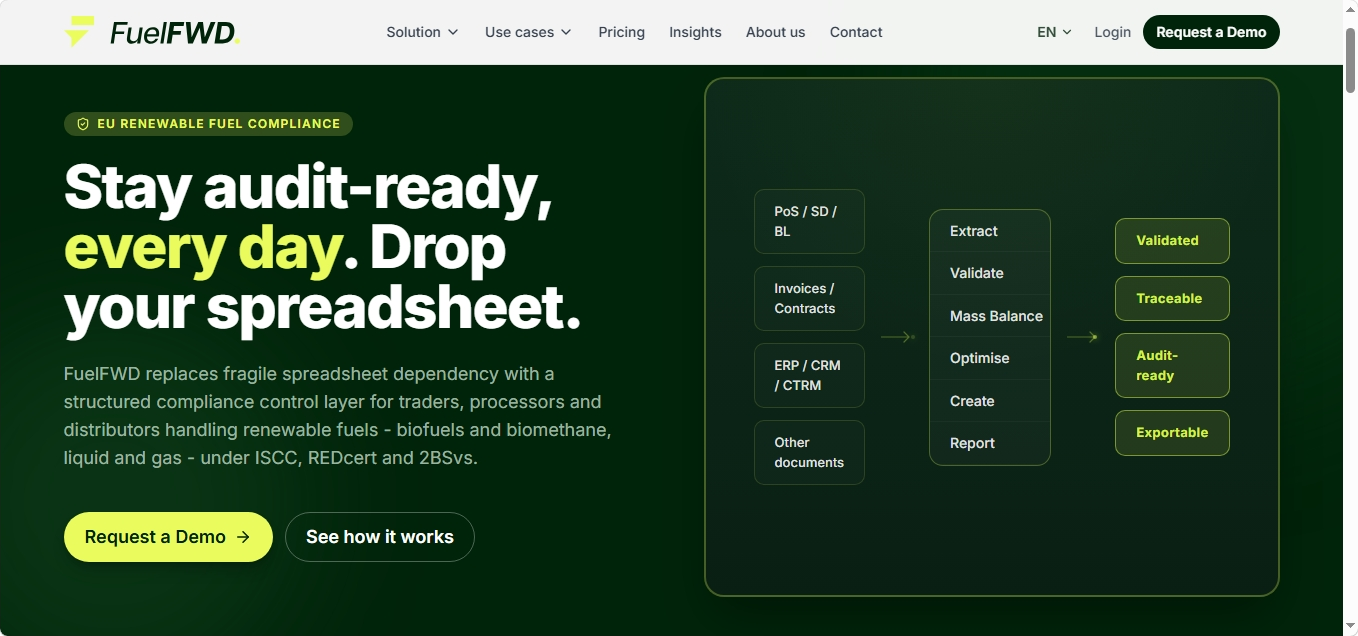Click the Report step
Screen dimensions: 1358x636
tap(990, 443)
